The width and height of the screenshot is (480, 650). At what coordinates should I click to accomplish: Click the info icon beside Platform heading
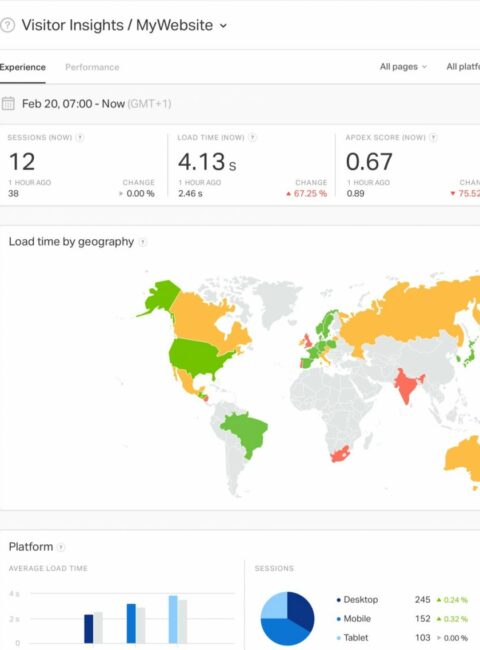[61, 547]
